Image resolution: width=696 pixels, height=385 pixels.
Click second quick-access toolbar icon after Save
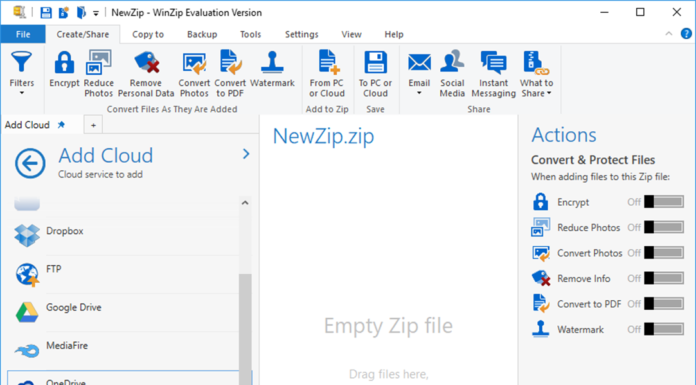pyautogui.click(x=64, y=12)
